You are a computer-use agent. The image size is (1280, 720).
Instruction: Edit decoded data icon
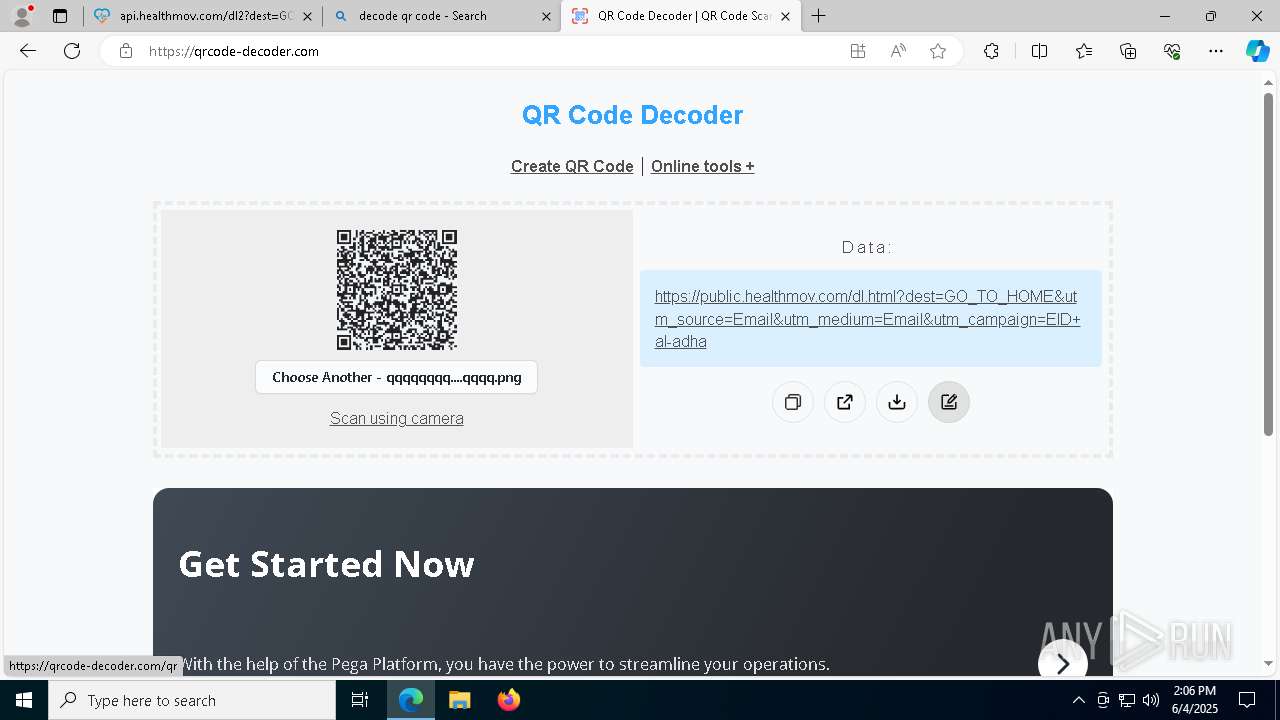pyautogui.click(x=949, y=402)
